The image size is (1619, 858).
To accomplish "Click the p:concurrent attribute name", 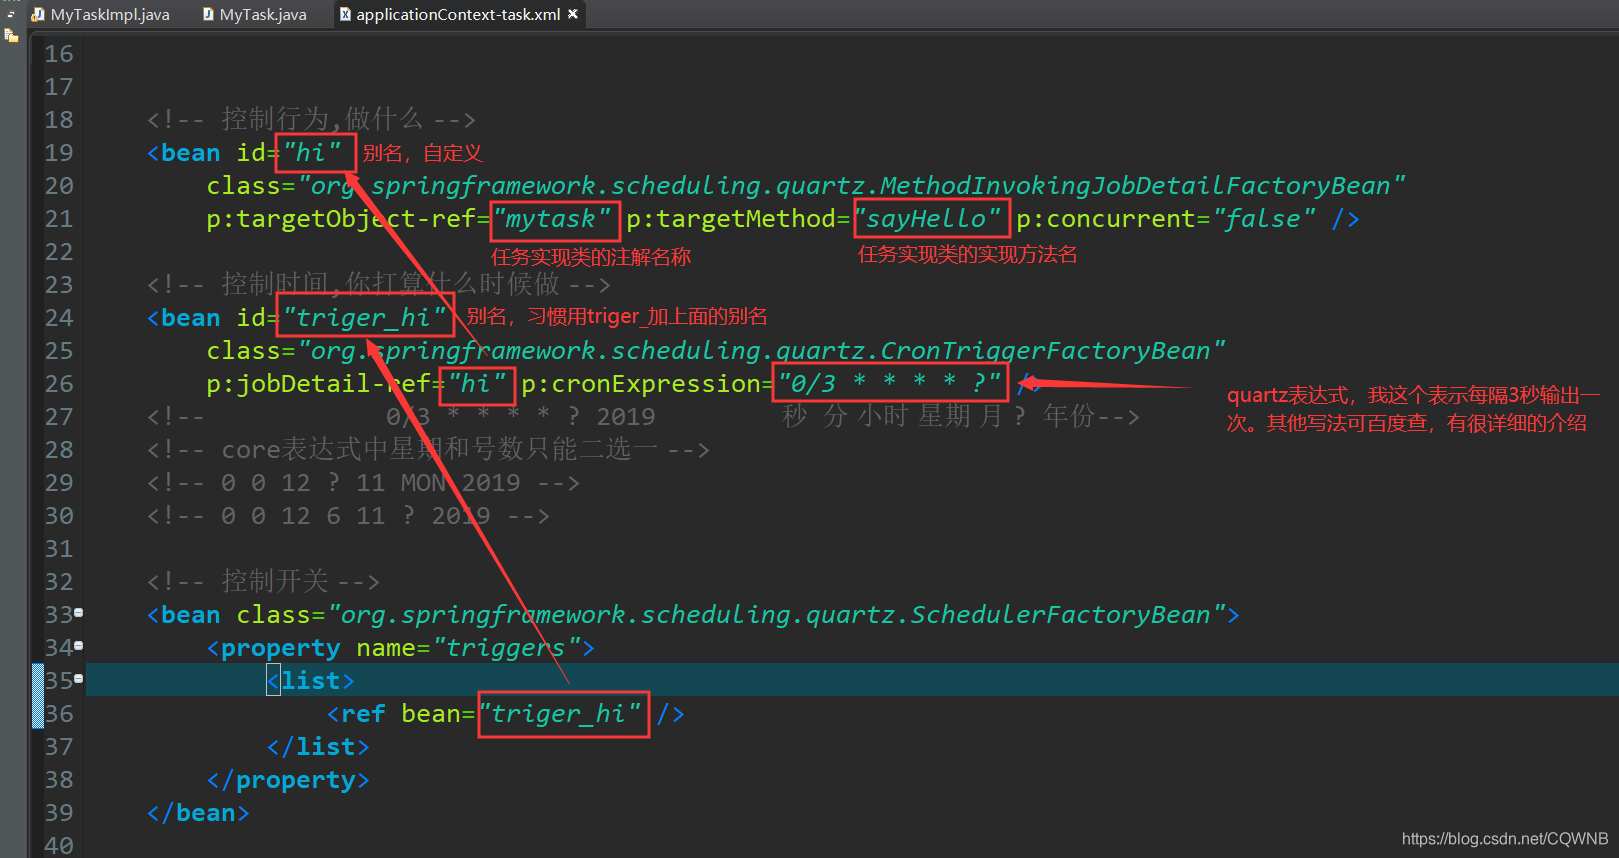I will [1106, 219].
